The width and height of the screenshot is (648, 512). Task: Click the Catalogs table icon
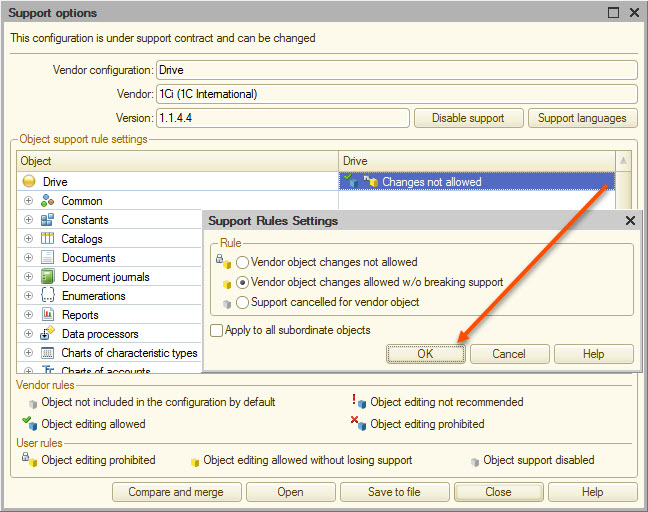coord(47,238)
